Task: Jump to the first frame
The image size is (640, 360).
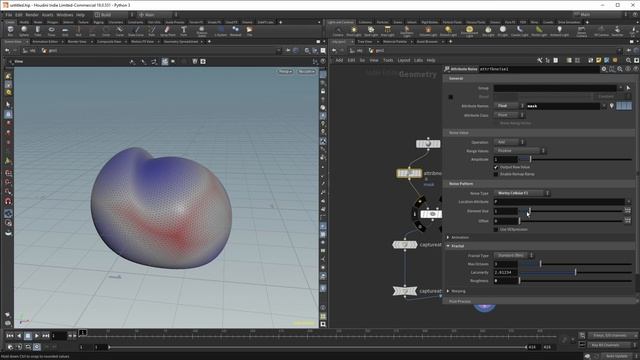Action: 10,336
